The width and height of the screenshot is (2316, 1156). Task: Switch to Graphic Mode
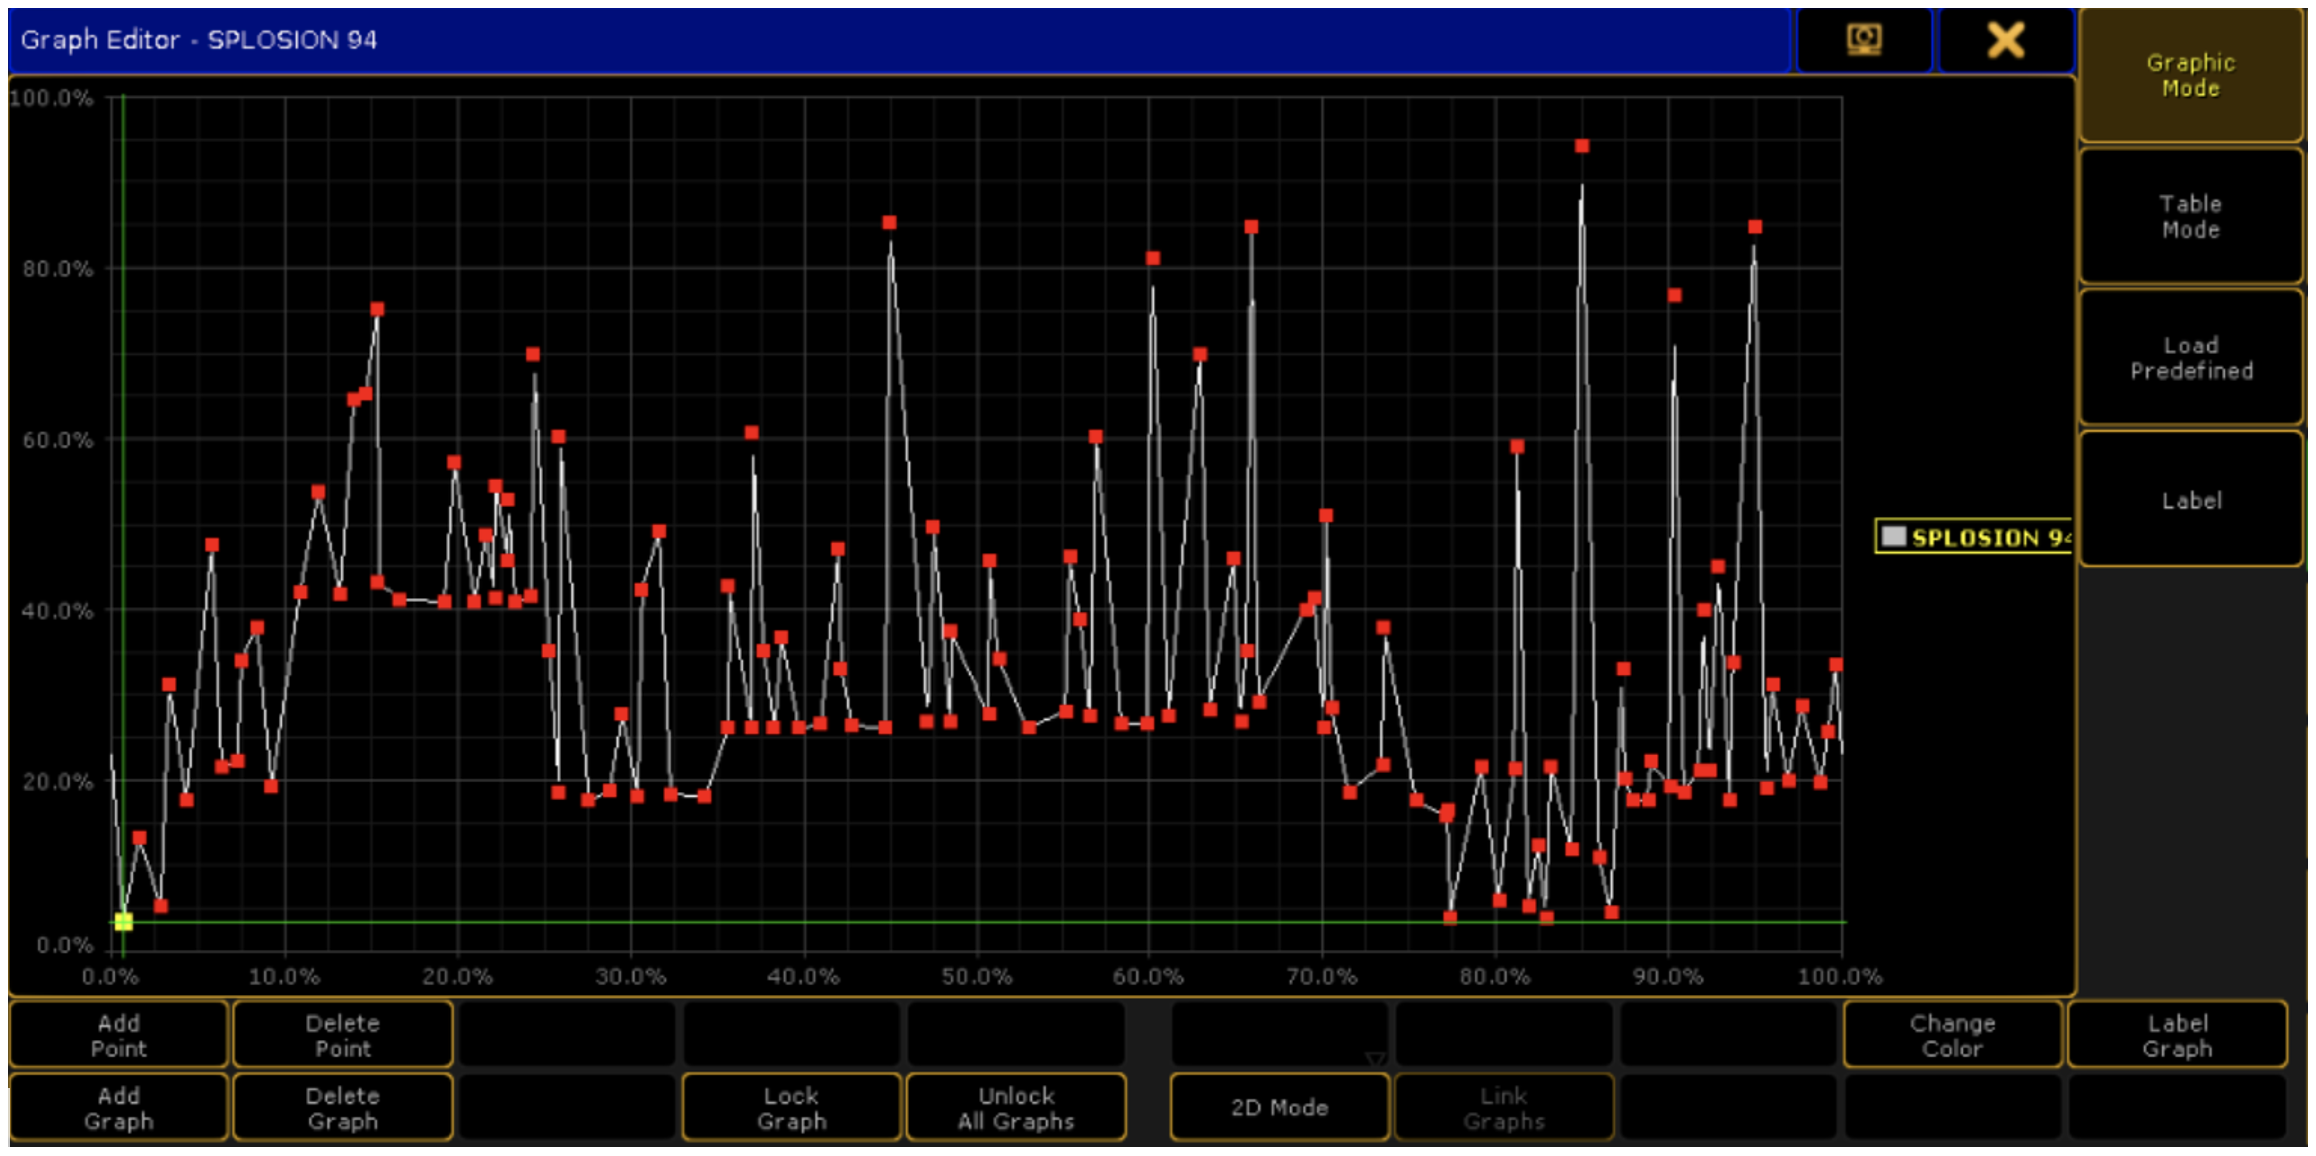[2190, 75]
